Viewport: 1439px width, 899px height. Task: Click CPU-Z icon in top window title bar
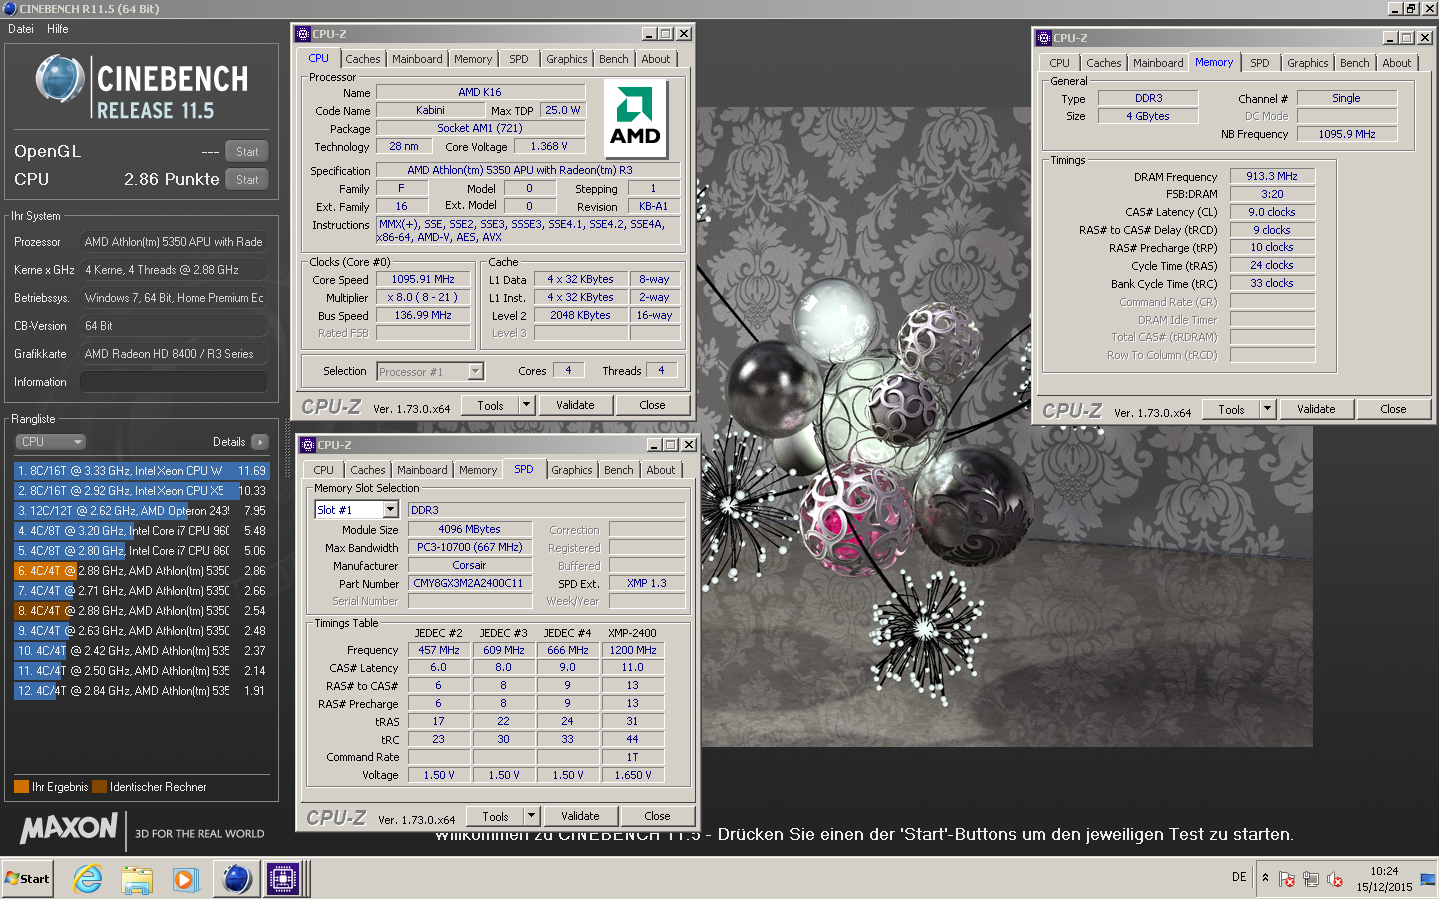(x=303, y=34)
